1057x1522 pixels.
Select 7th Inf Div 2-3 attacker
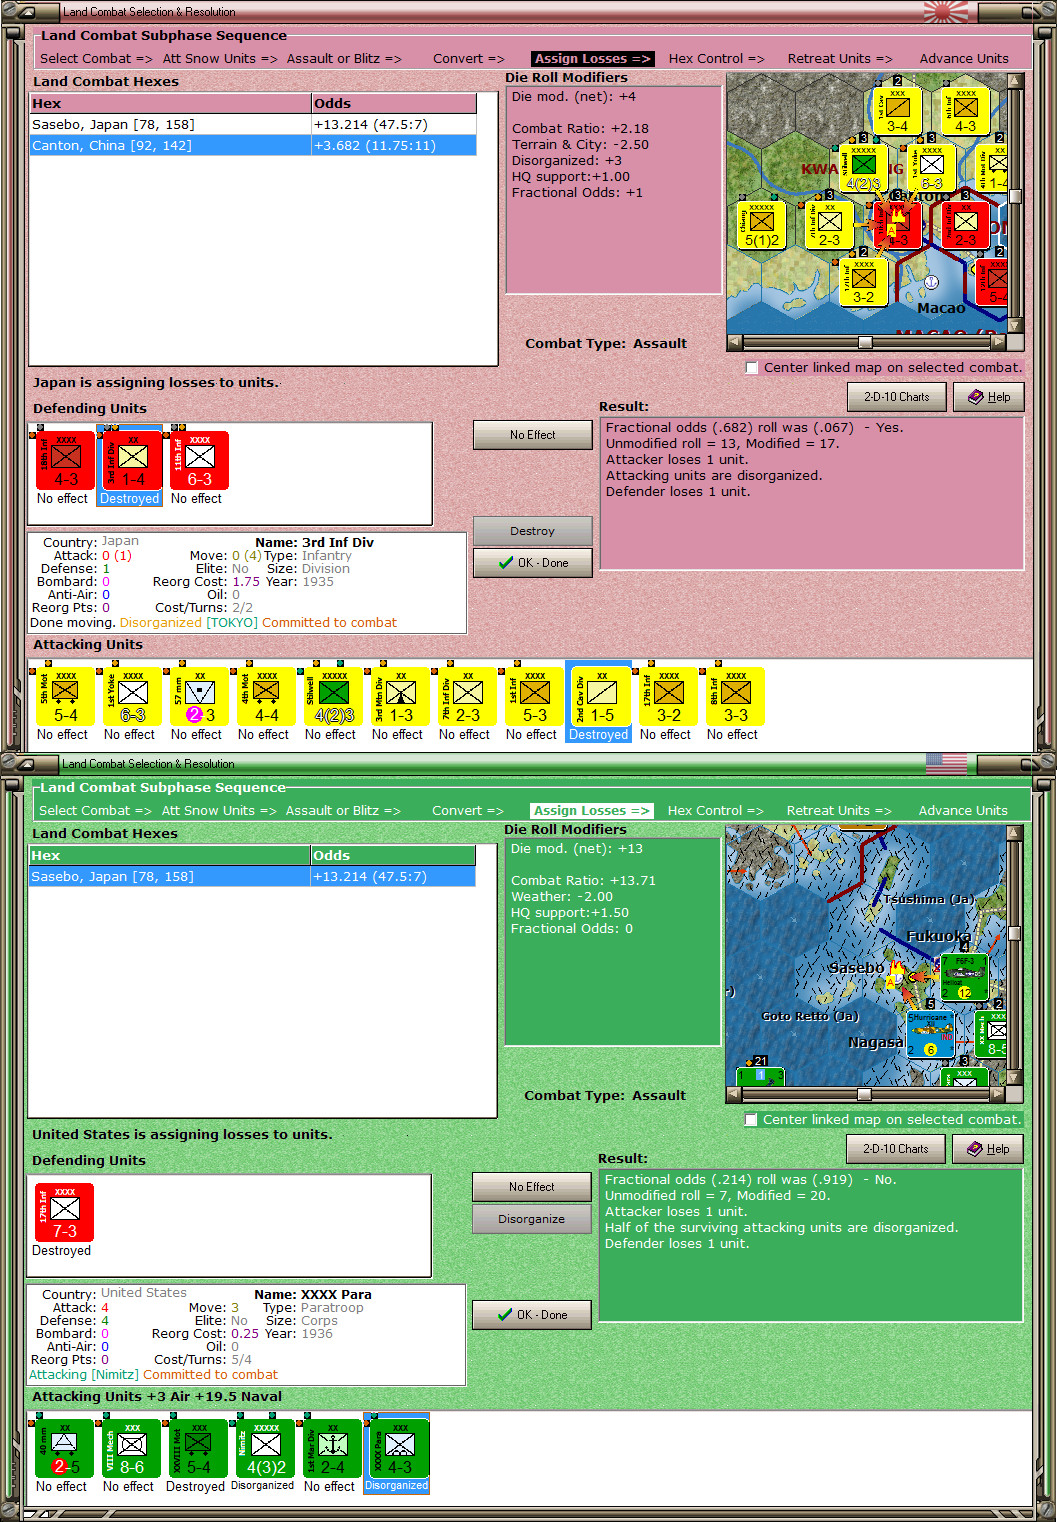coord(467,697)
